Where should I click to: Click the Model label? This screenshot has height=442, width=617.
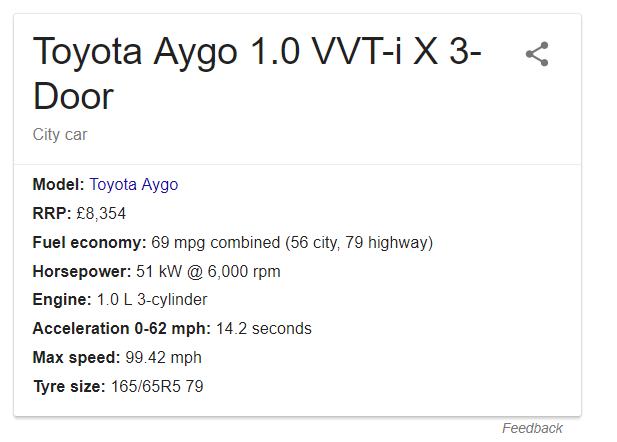[x=58, y=185]
